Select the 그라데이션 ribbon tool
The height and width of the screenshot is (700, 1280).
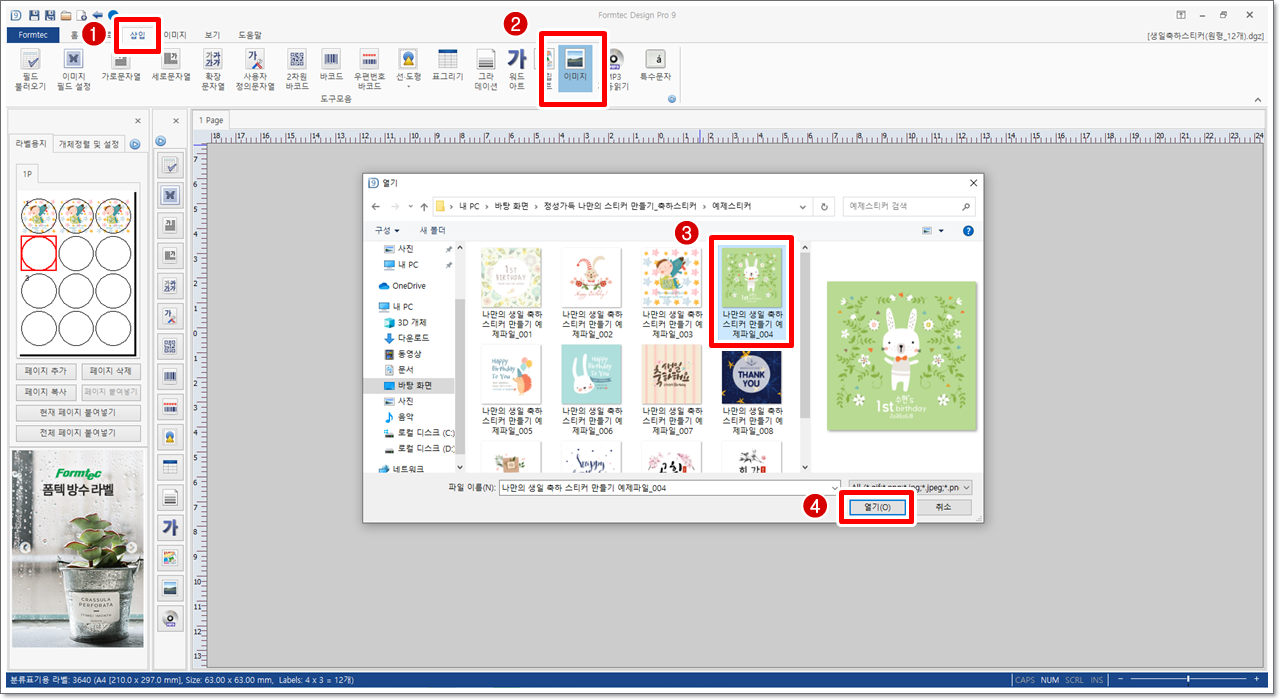(x=486, y=69)
